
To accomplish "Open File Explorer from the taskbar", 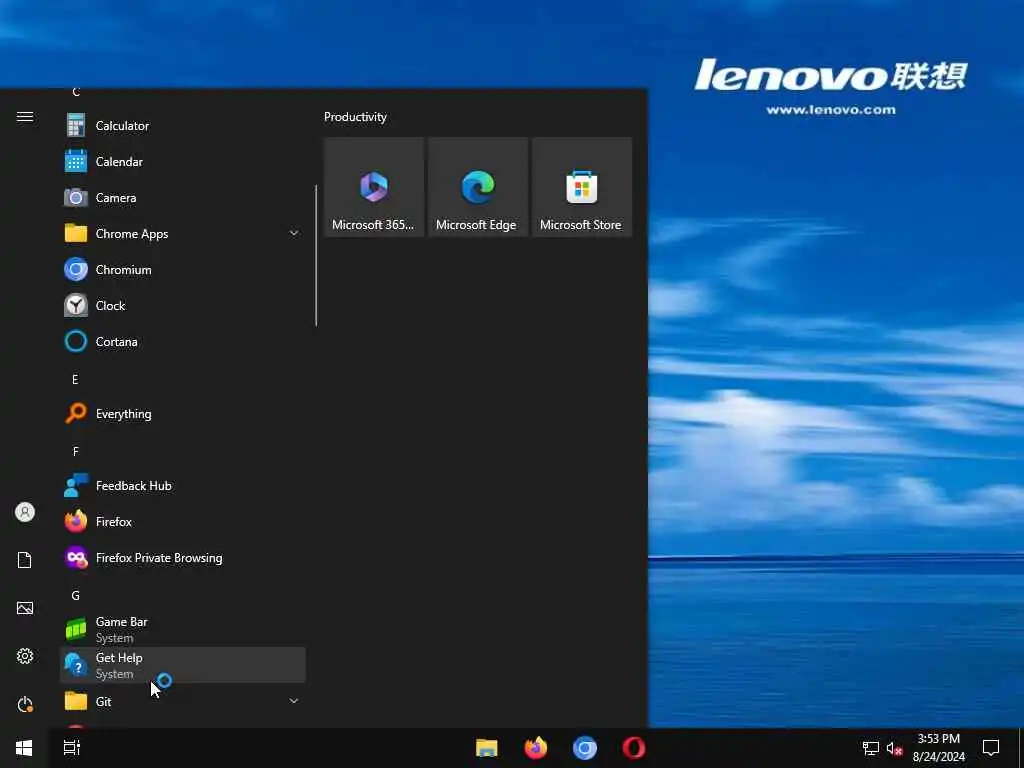I will point(487,748).
